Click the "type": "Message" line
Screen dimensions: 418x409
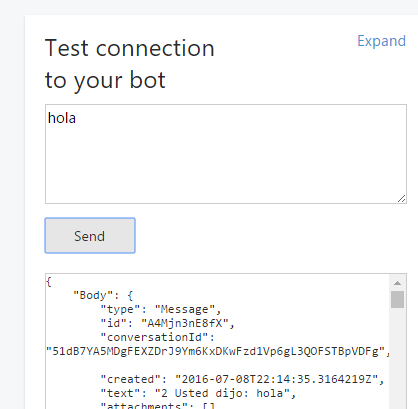[161, 310]
